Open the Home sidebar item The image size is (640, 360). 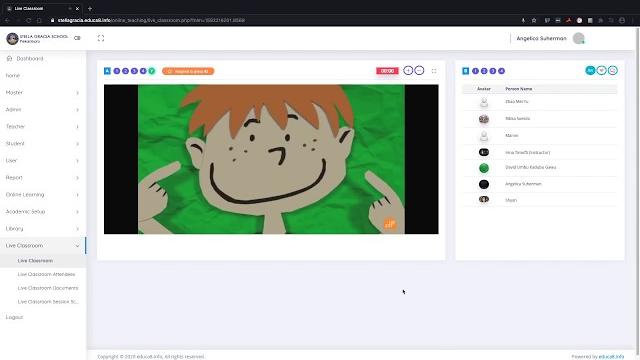[43, 76]
